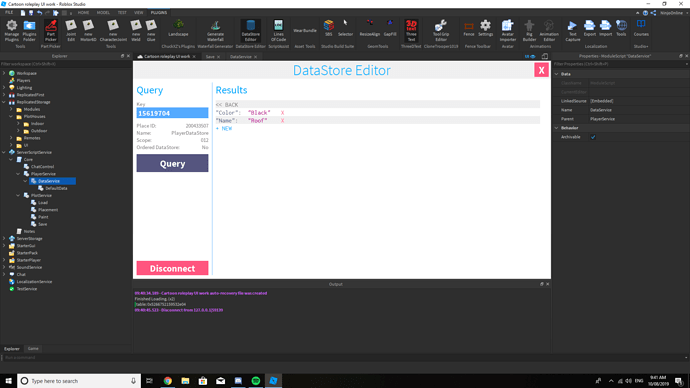
Task: Click the Filter workspace search box
Action: coord(65,64)
